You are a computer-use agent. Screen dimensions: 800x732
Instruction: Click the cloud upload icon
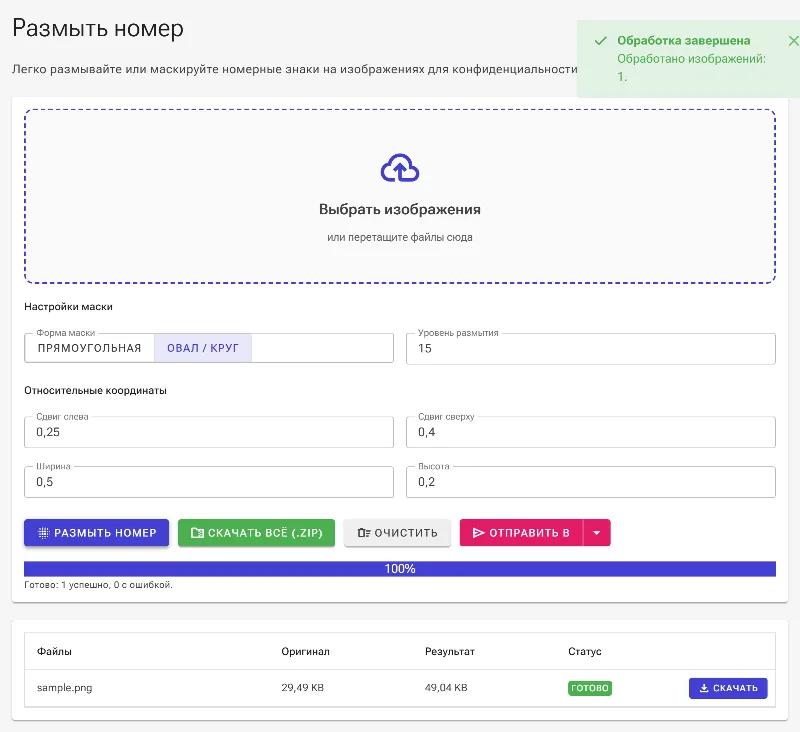399,168
